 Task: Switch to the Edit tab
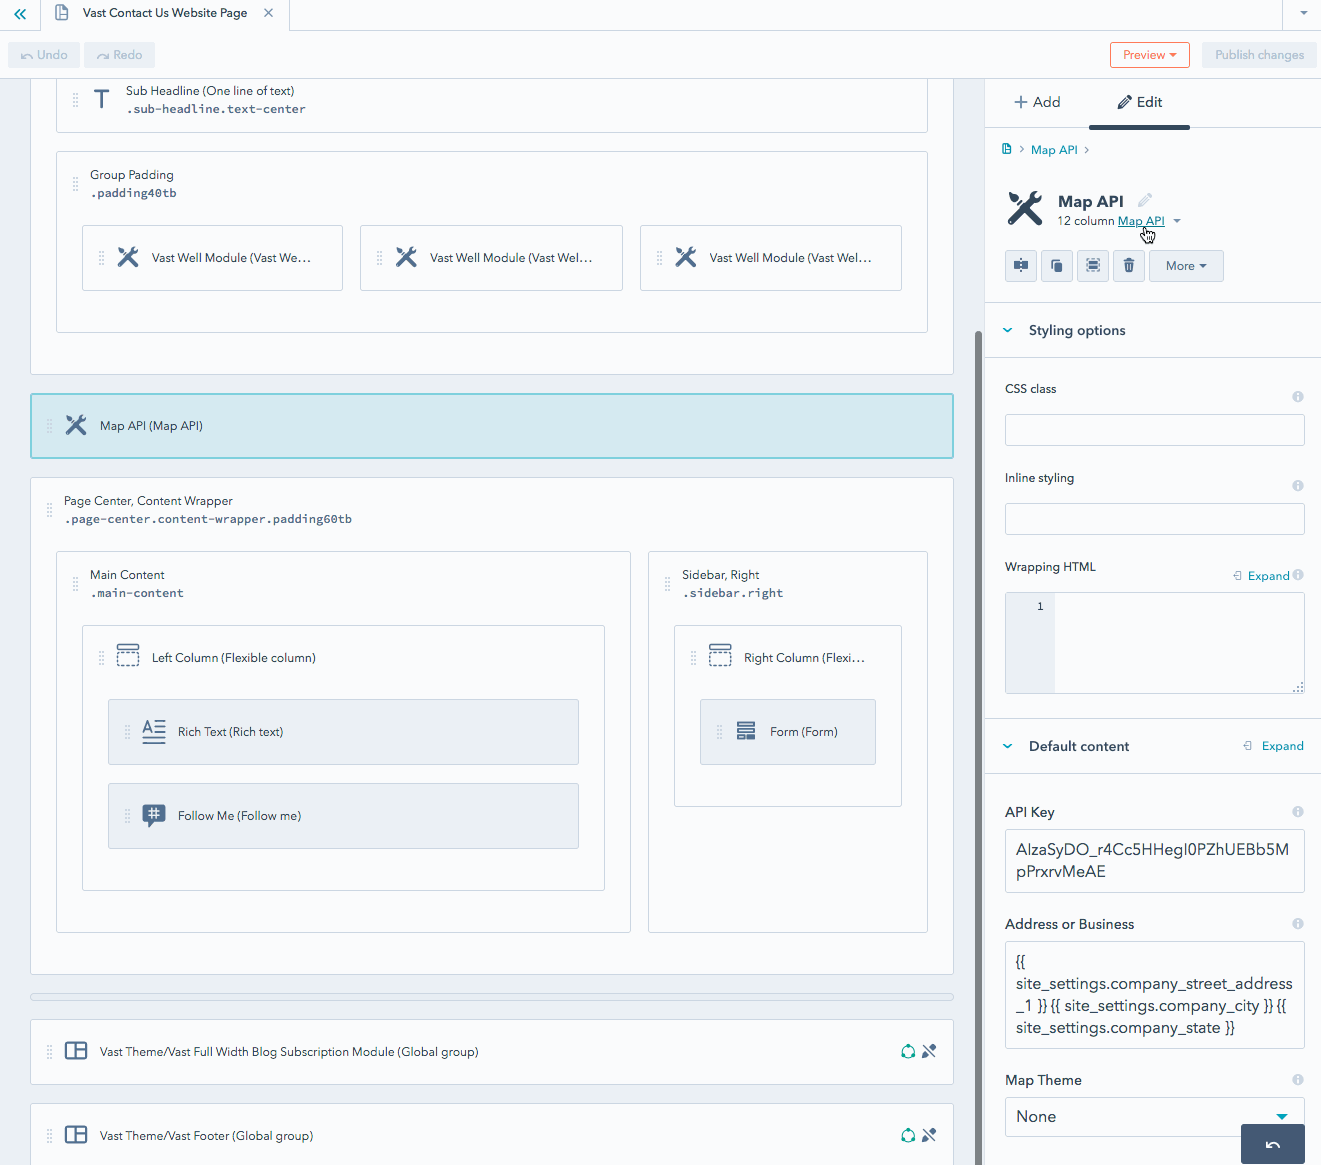1139,102
